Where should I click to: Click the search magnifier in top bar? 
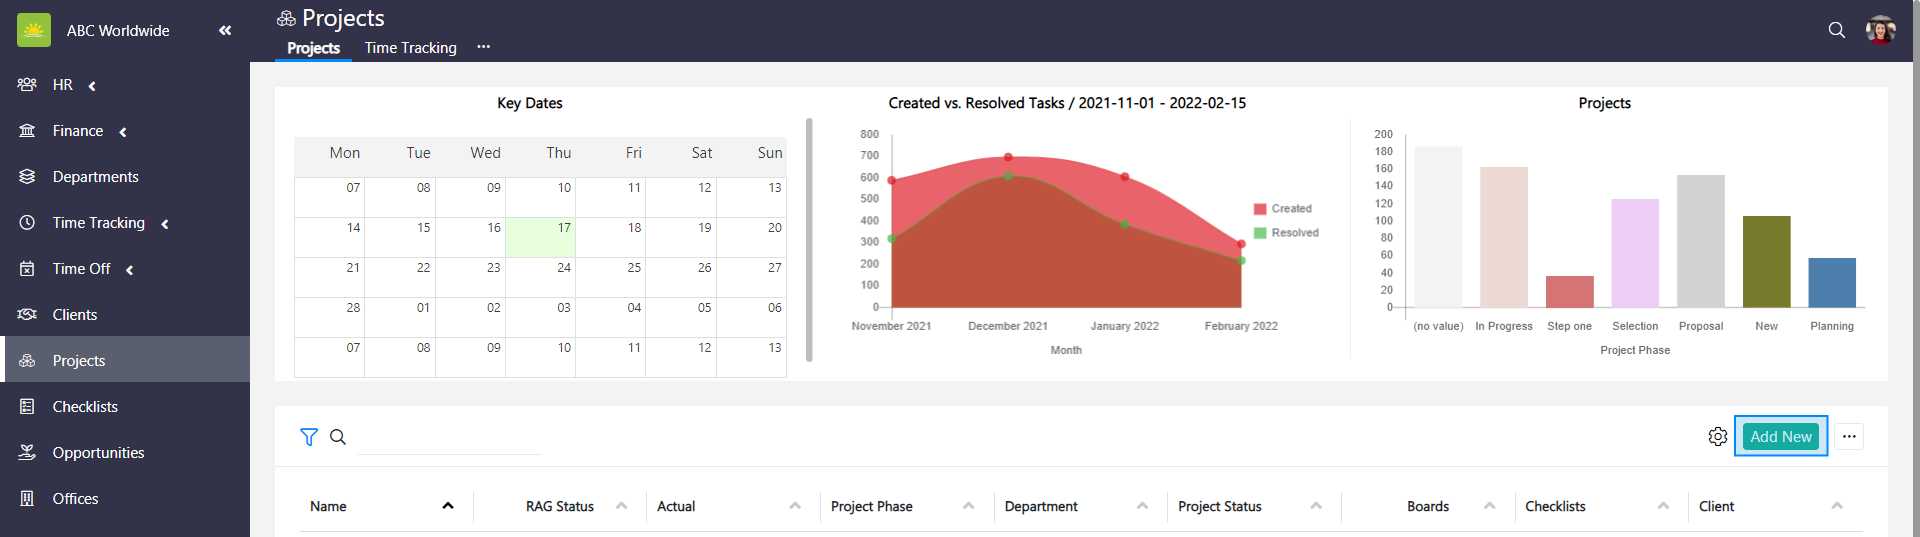coord(1836,30)
